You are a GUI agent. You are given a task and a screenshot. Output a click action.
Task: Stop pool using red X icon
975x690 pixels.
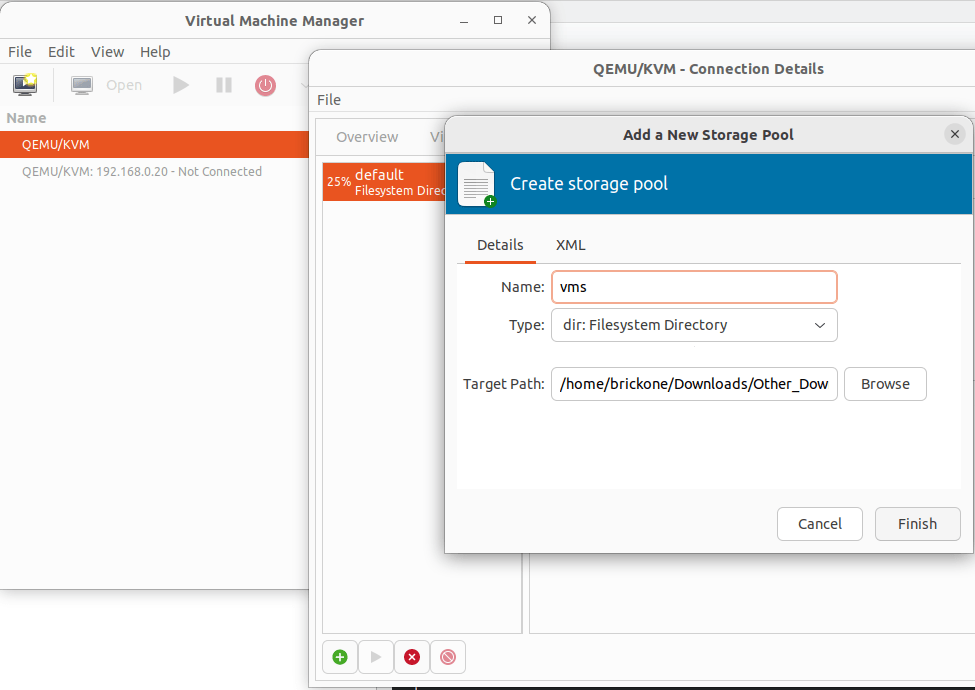411,657
